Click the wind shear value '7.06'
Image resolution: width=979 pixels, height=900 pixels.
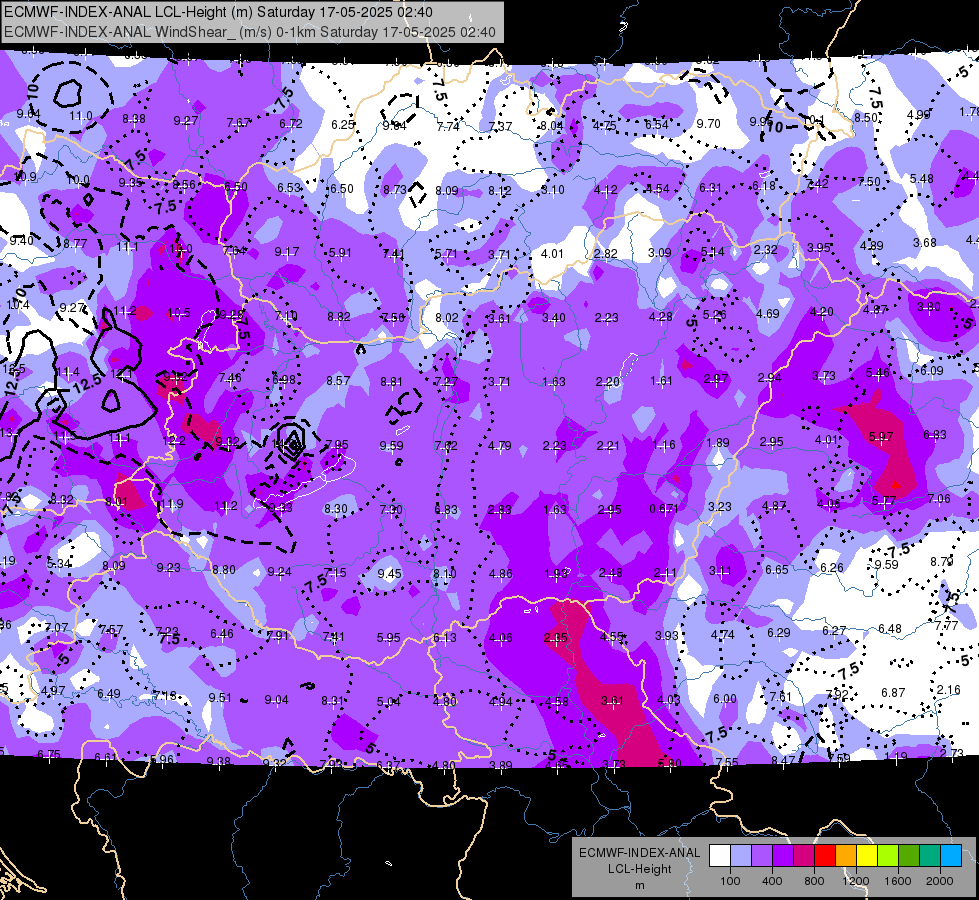click(939, 498)
